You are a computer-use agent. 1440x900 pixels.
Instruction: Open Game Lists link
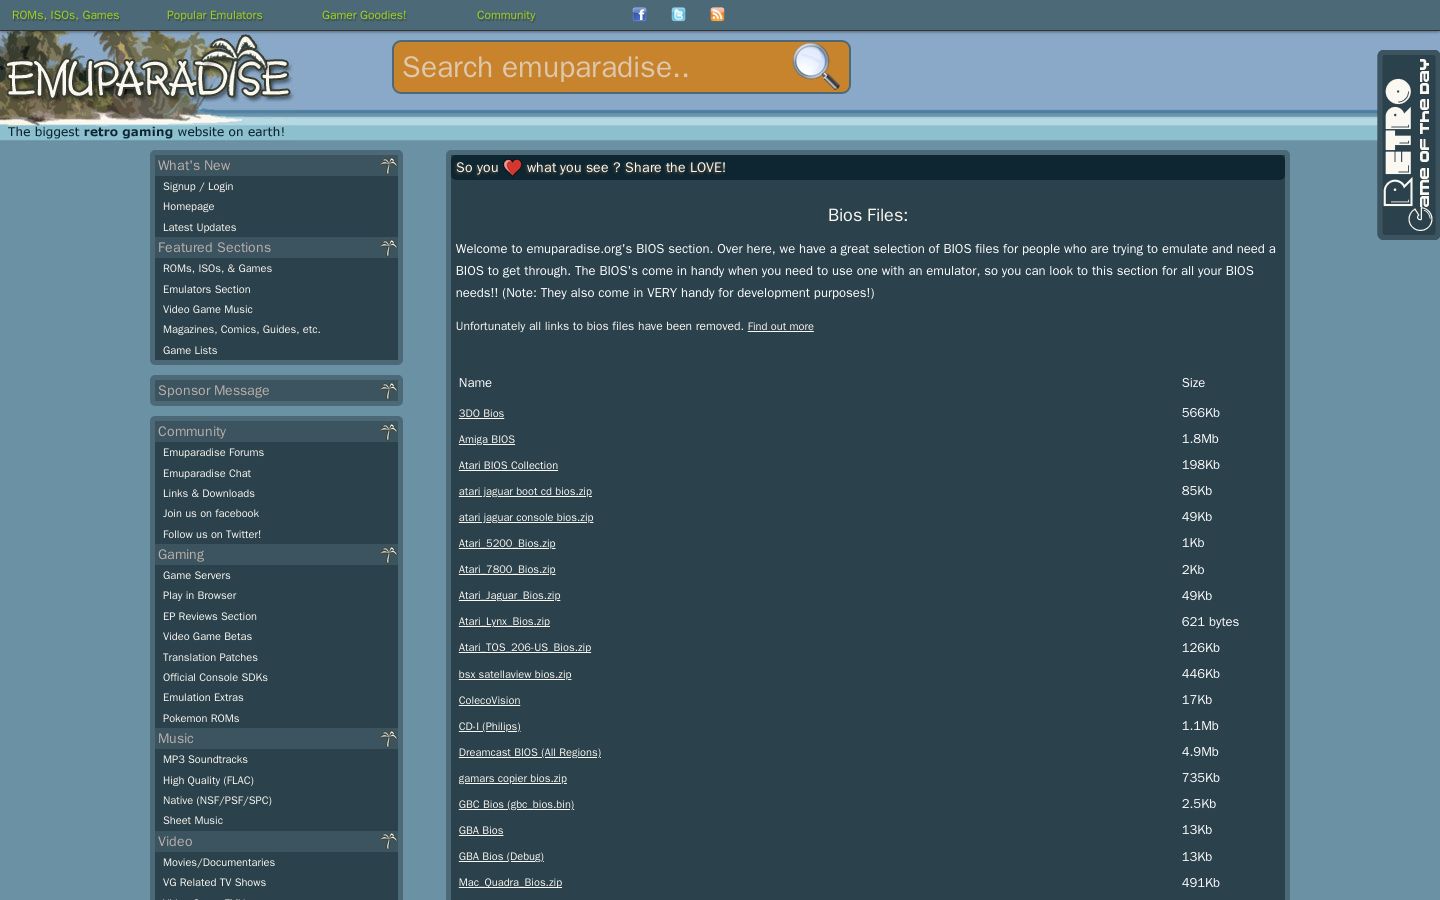point(190,350)
